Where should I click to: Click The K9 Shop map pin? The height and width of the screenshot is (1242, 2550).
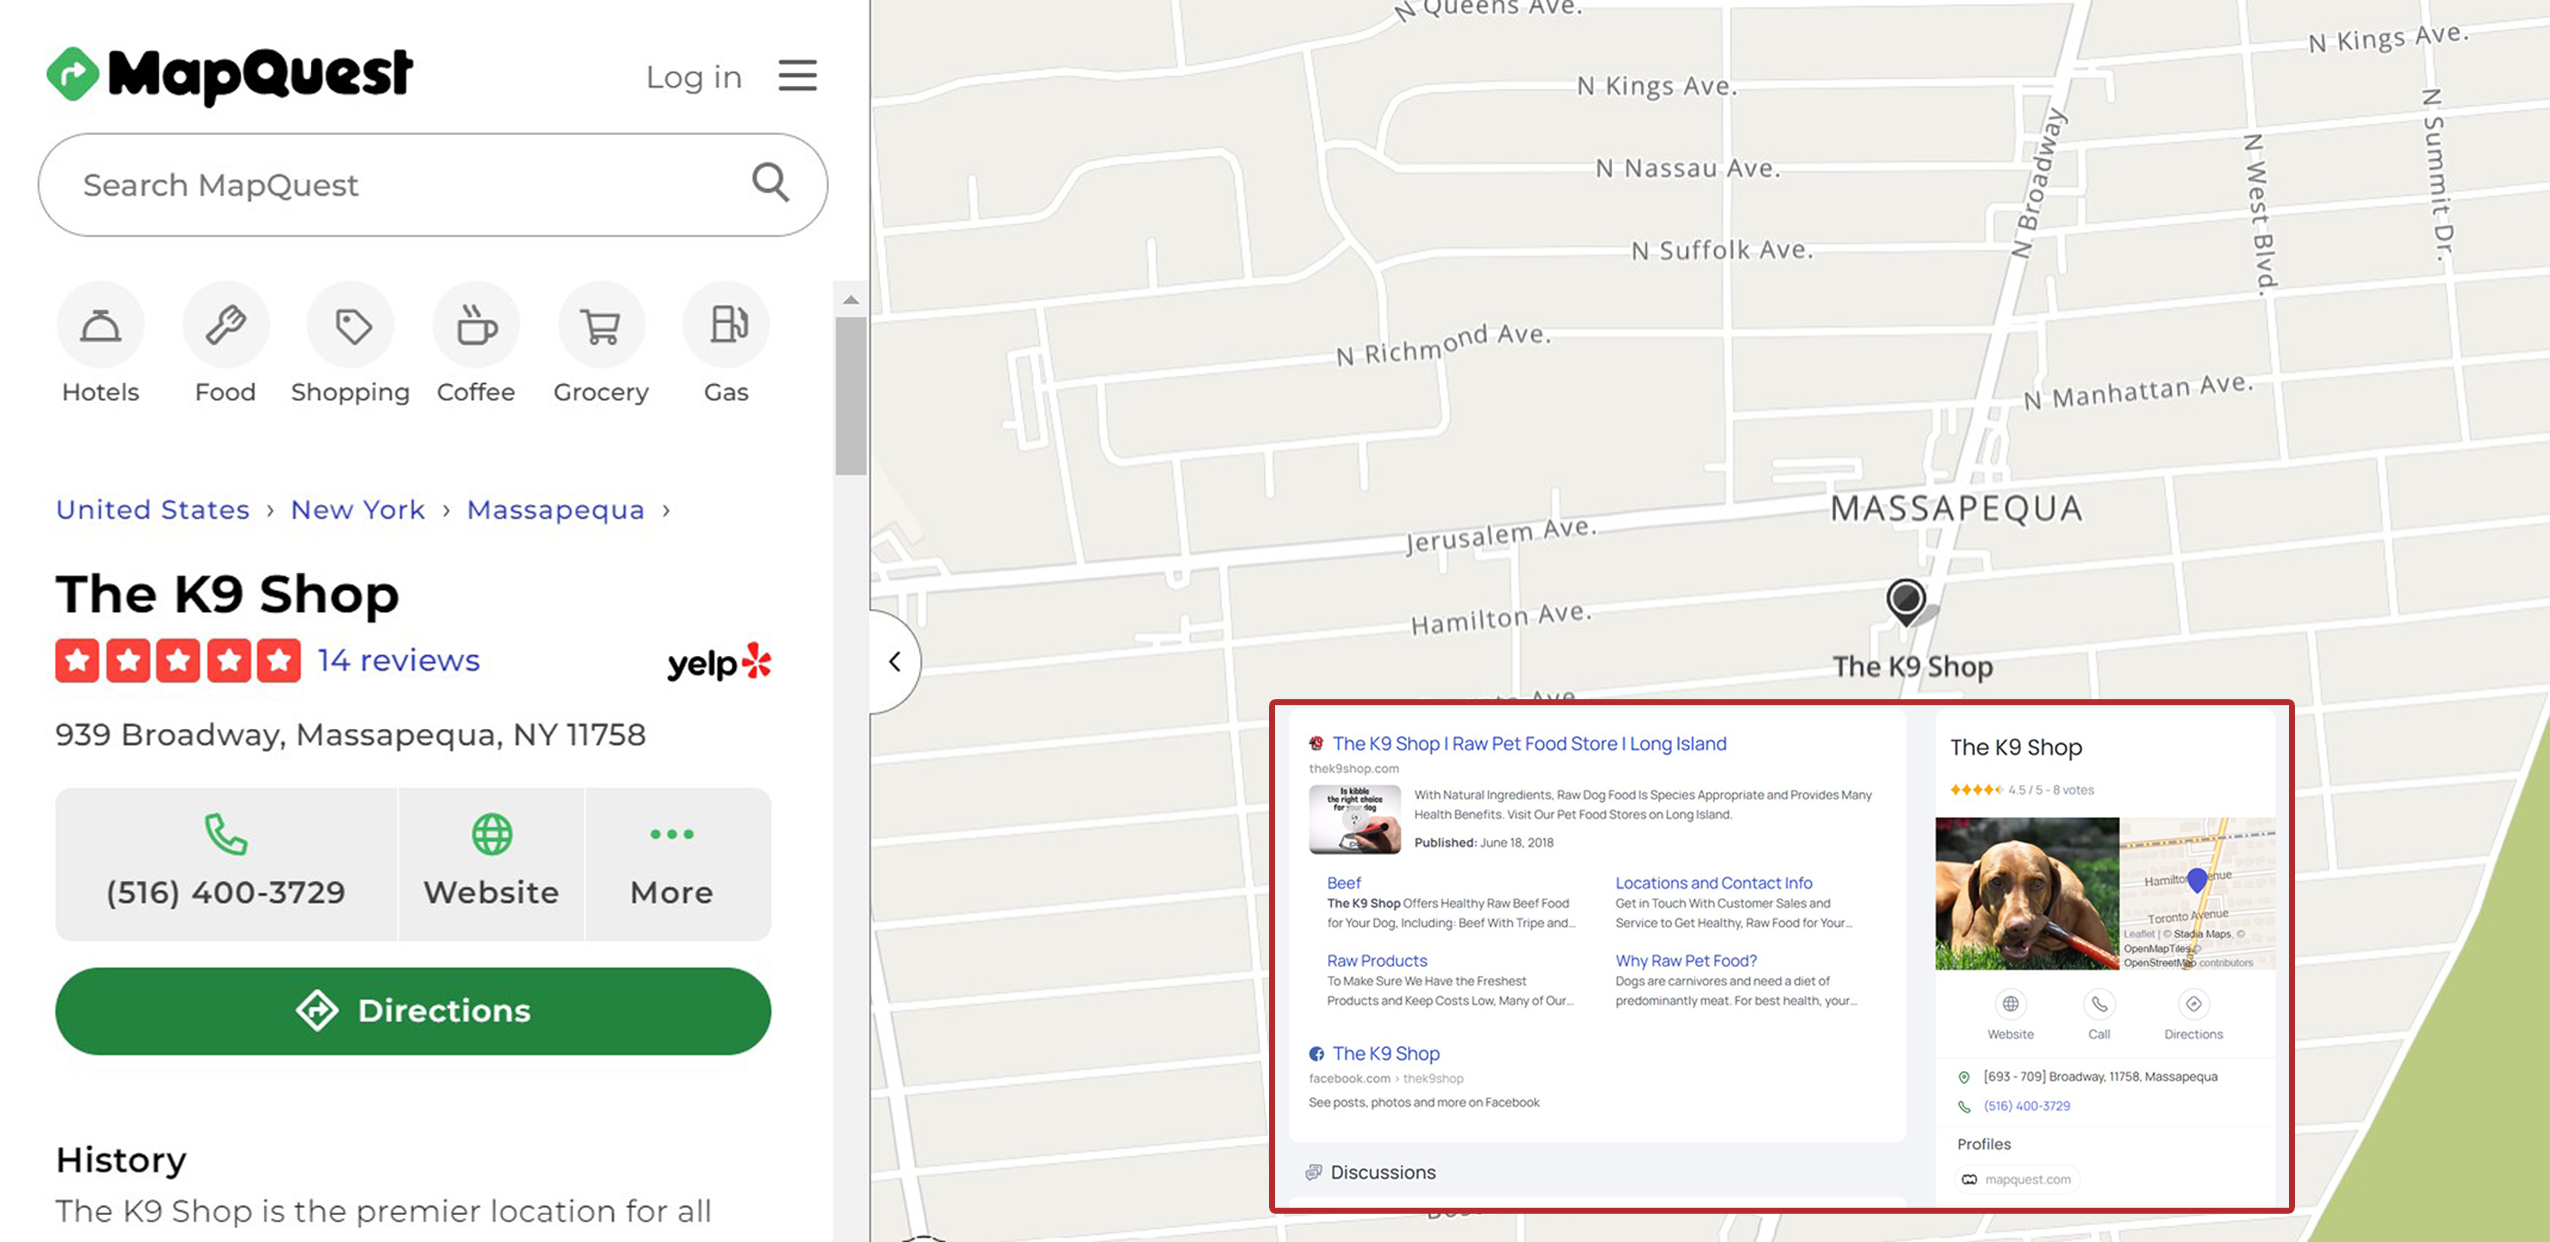click(x=1905, y=600)
